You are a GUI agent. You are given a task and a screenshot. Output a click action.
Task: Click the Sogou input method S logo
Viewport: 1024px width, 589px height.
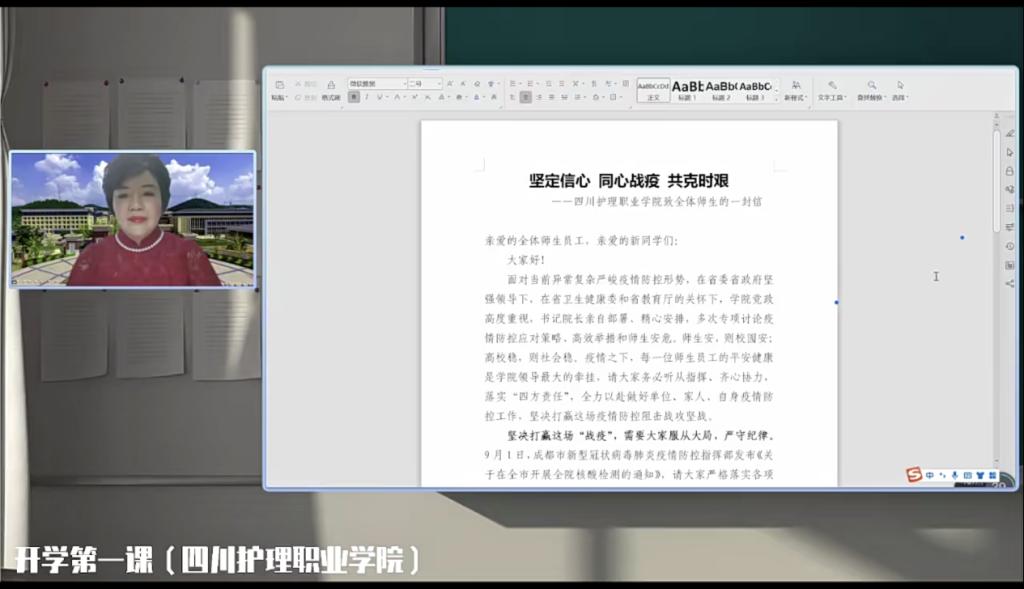(x=913, y=474)
